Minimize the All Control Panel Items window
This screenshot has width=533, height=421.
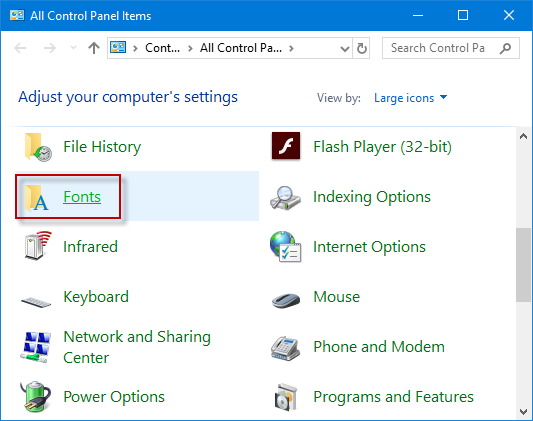[x=418, y=15]
